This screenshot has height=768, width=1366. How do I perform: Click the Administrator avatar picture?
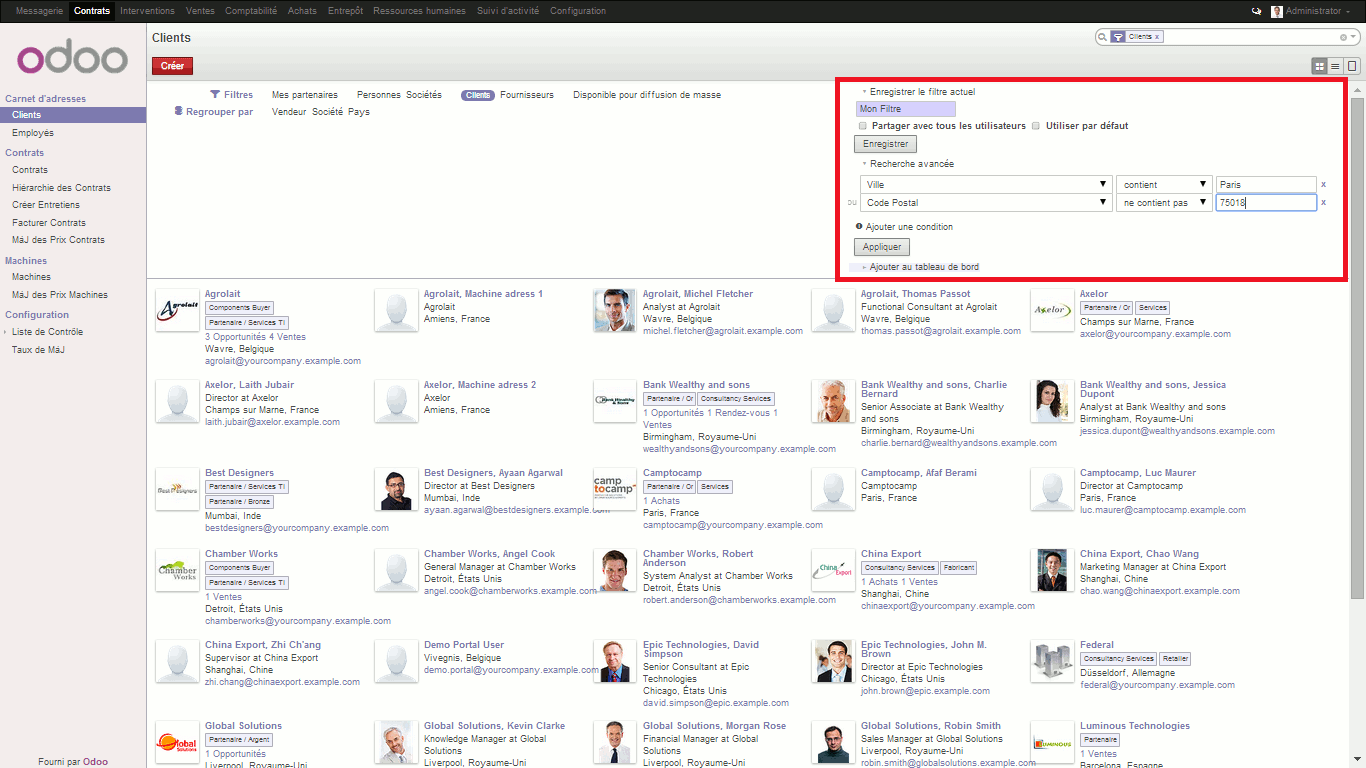1277,11
